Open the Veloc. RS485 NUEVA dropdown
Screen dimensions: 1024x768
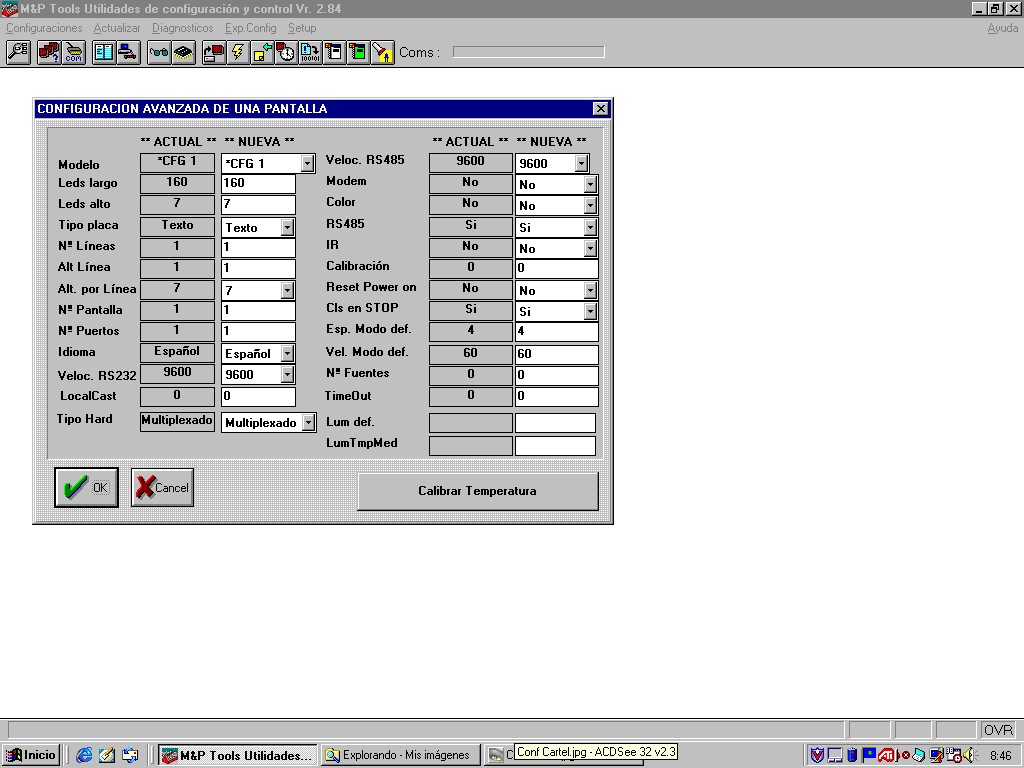click(581, 163)
